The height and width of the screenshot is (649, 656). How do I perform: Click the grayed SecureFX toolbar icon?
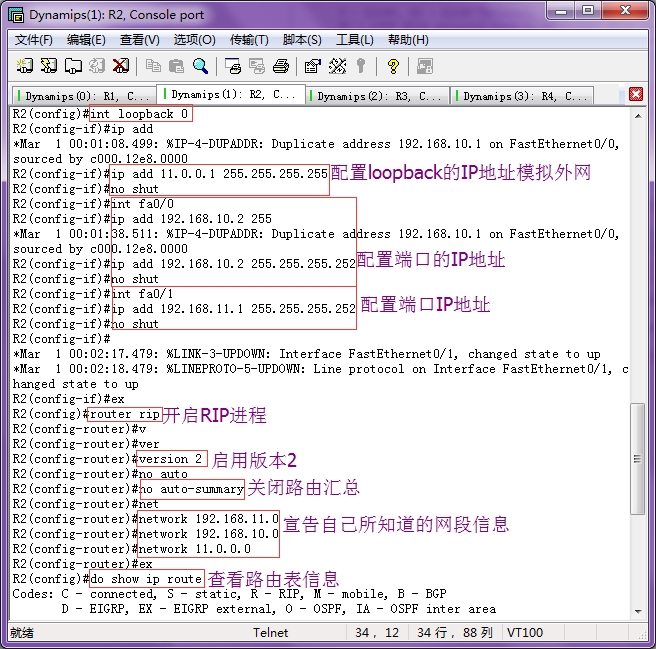[x=425, y=66]
